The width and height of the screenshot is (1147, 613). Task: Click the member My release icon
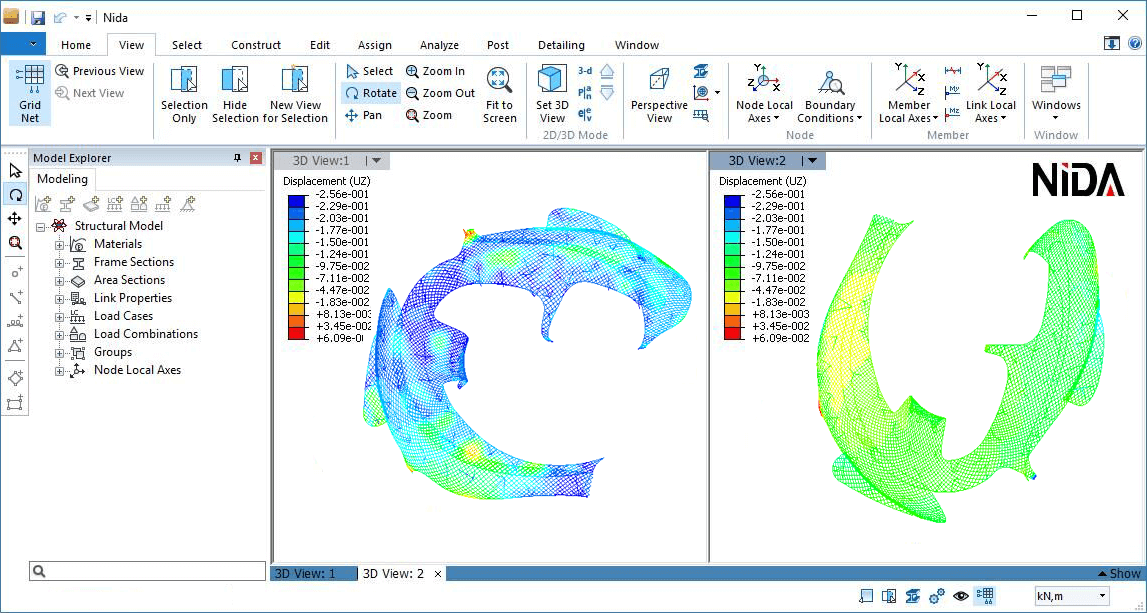pos(952,92)
